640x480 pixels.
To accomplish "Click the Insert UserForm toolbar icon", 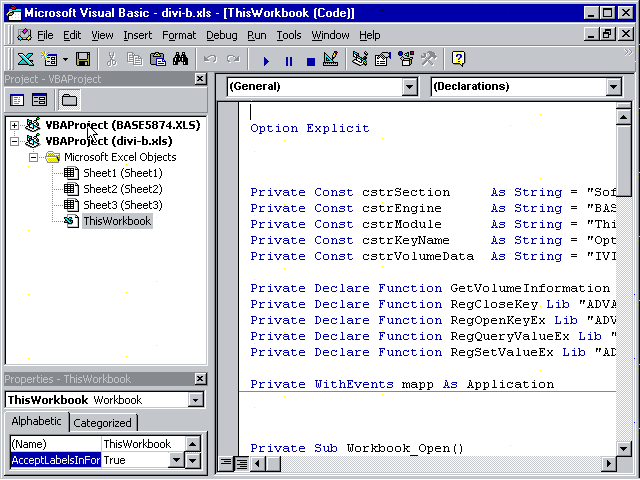I will pyautogui.click(x=50, y=59).
